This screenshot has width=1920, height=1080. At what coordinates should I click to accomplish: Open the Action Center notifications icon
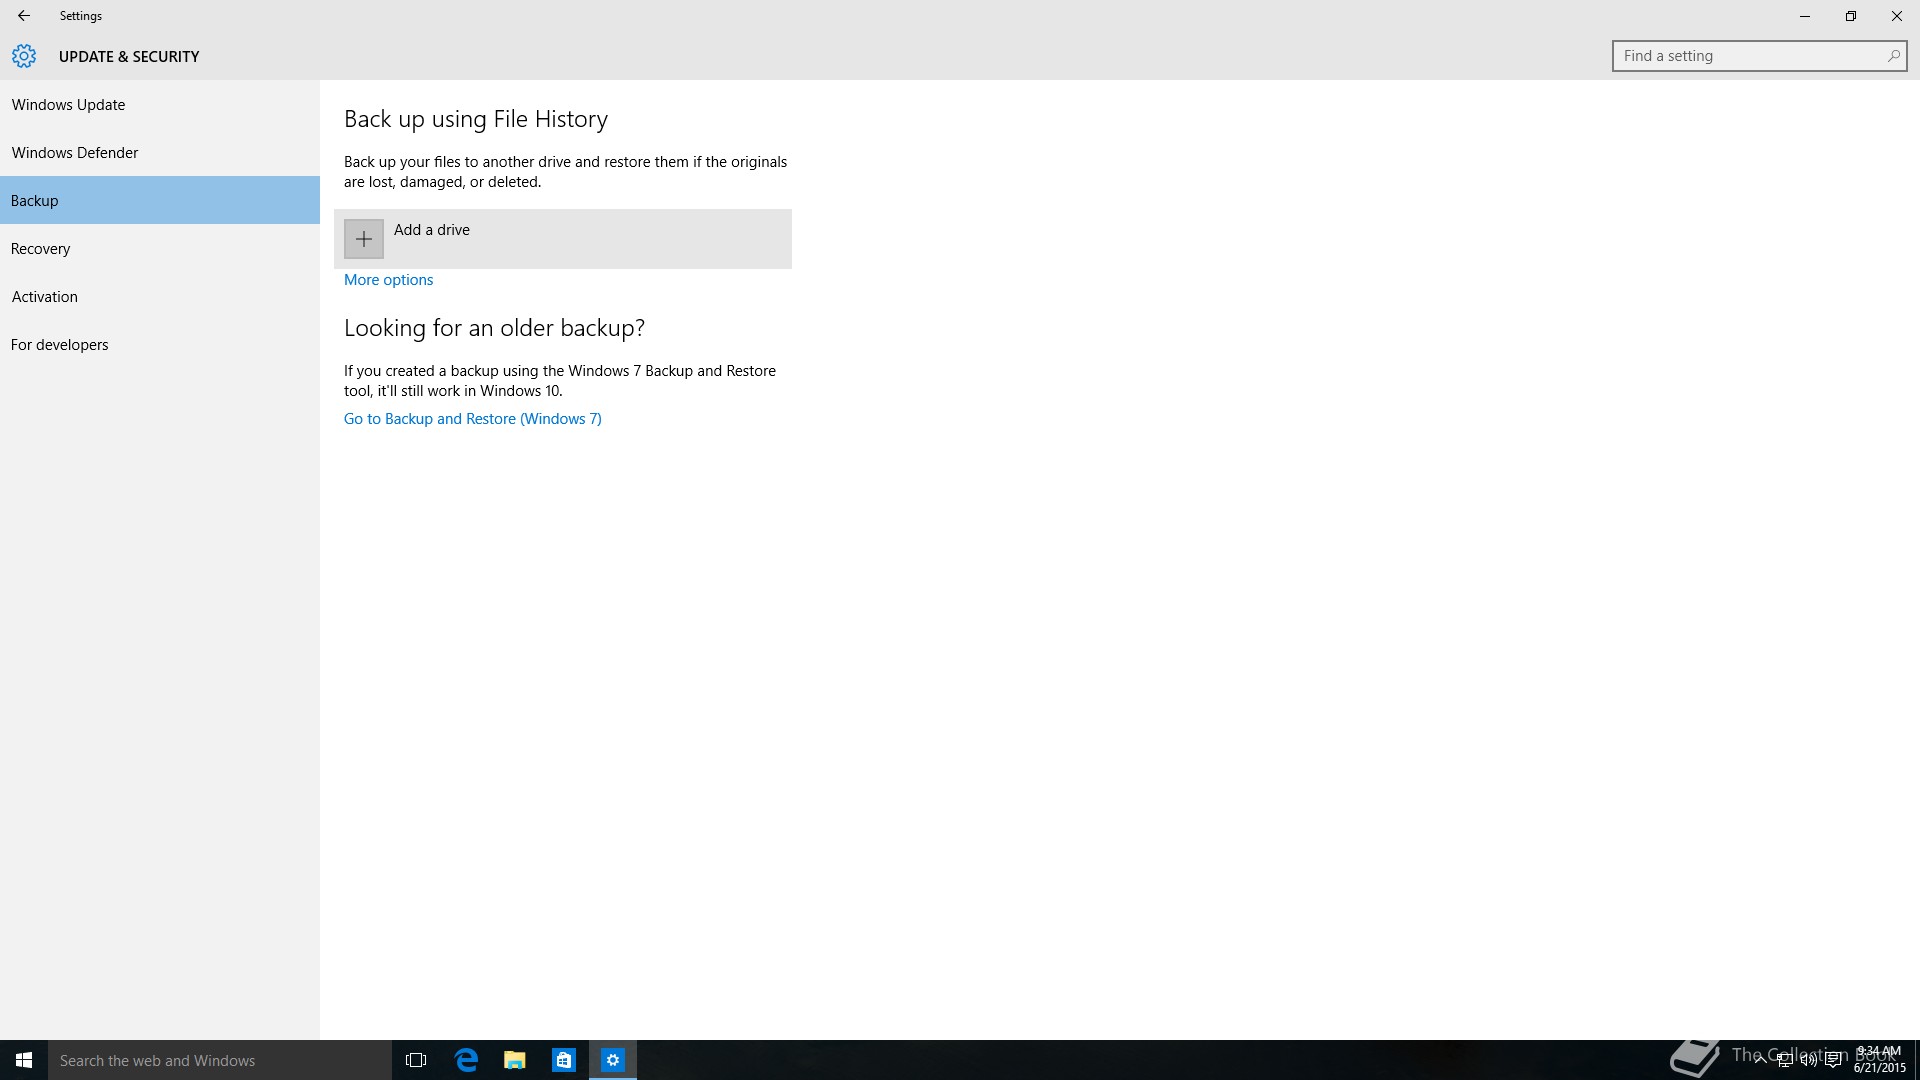coord(1833,1060)
